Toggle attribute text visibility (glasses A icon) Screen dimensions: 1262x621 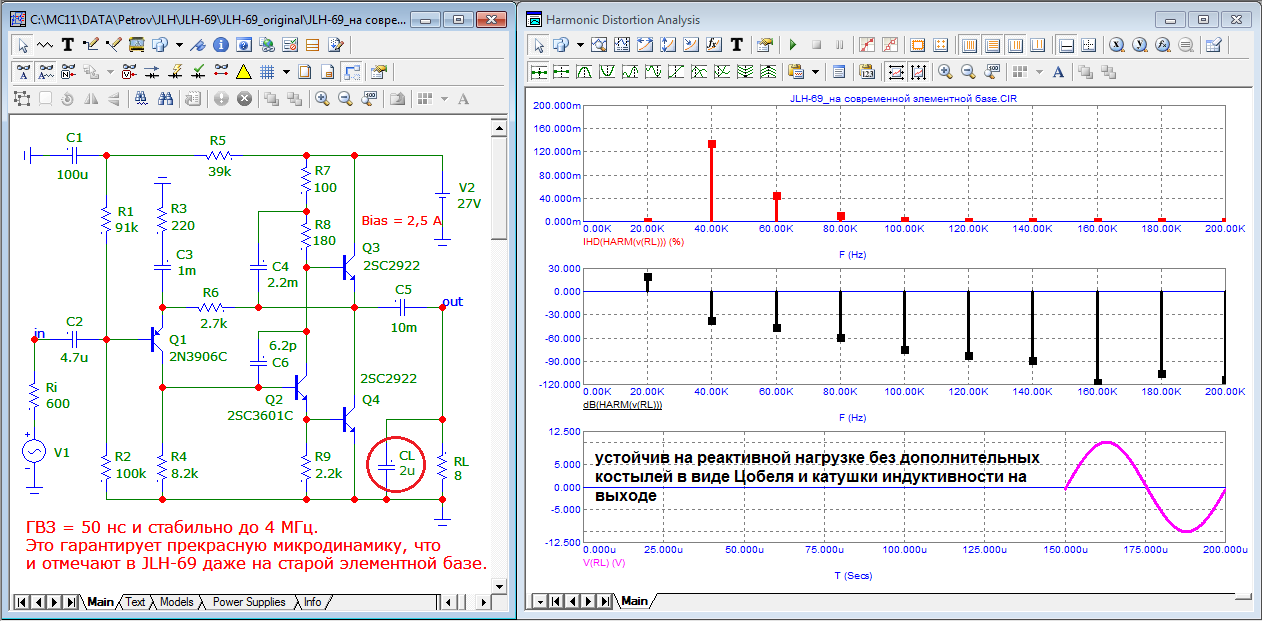pos(24,71)
